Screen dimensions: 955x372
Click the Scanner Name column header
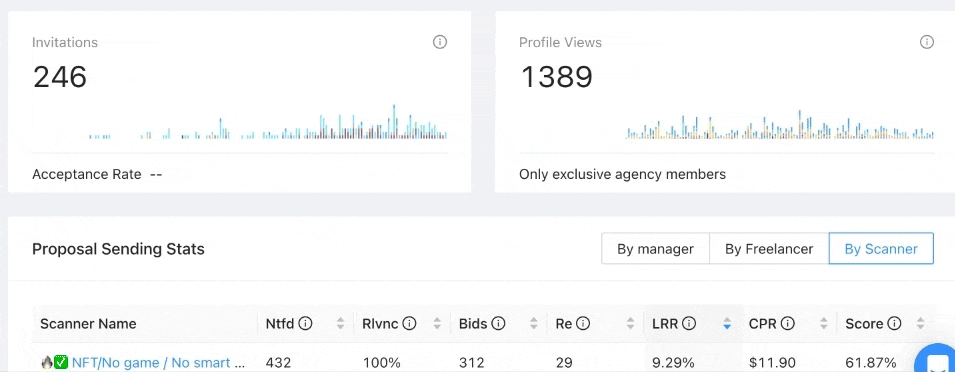88,324
